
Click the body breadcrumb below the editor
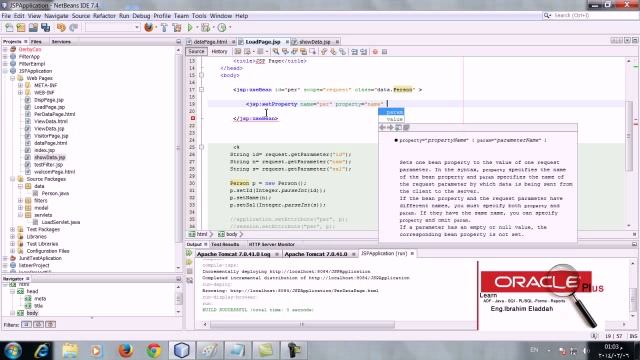click(x=231, y=234)
